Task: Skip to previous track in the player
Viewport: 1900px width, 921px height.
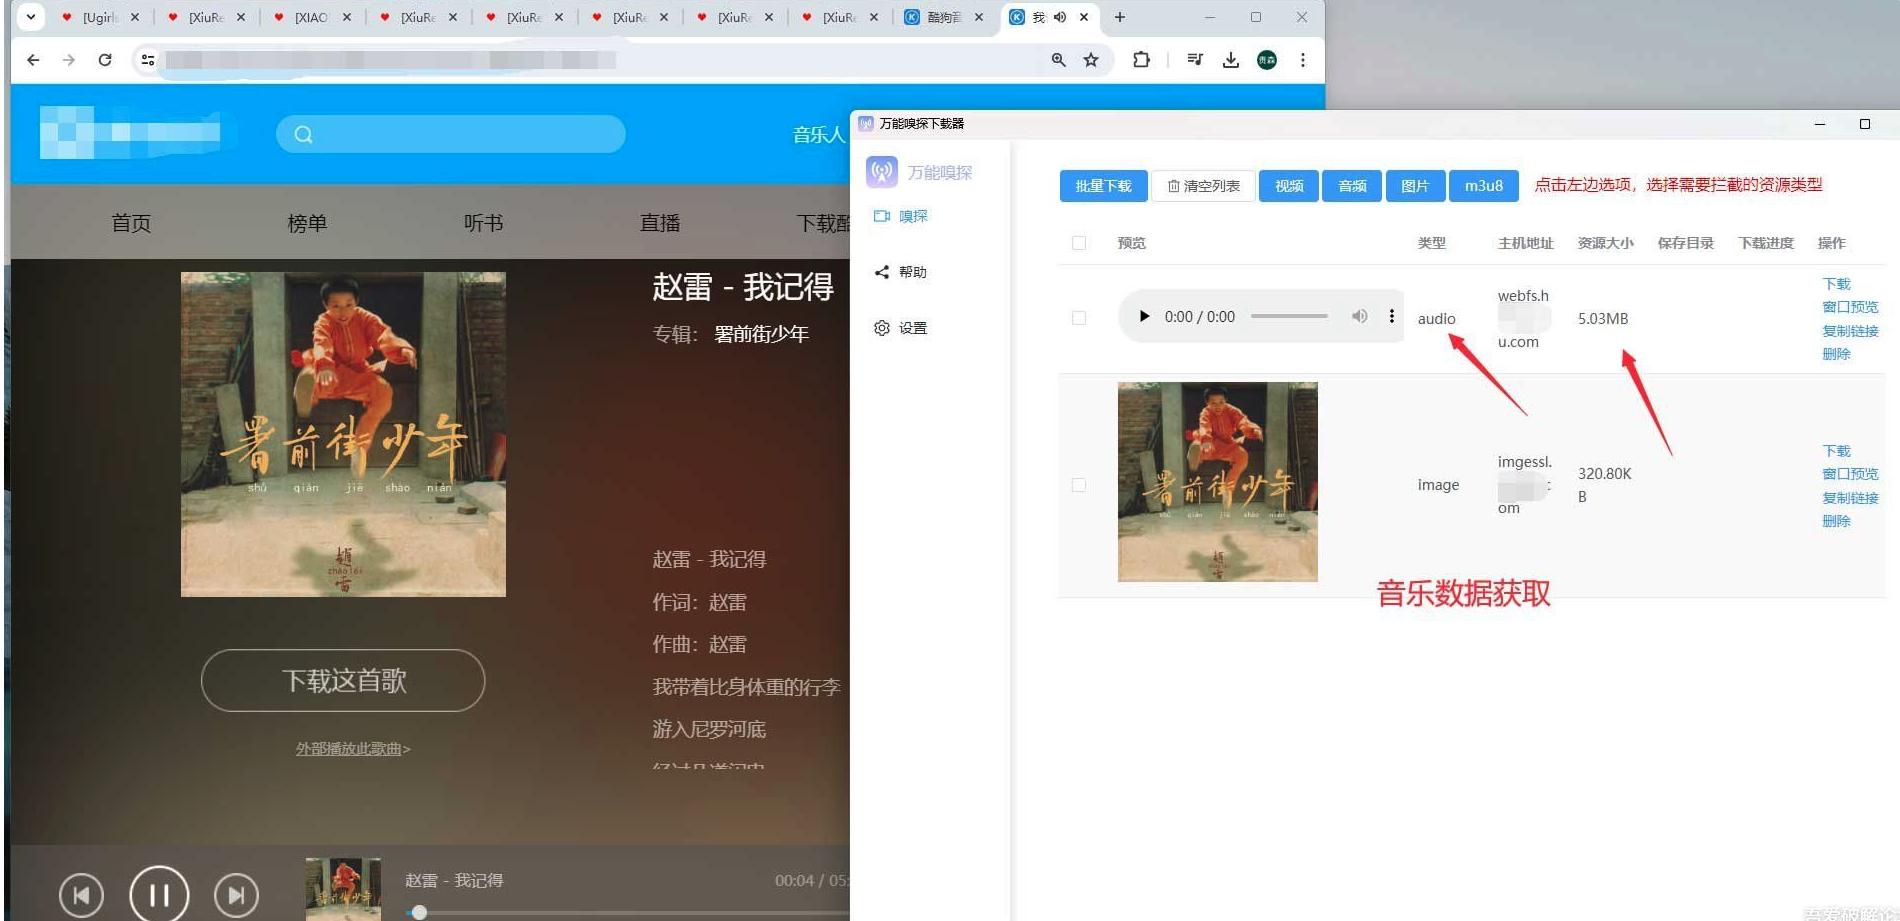Action: [x=81, y=895]
